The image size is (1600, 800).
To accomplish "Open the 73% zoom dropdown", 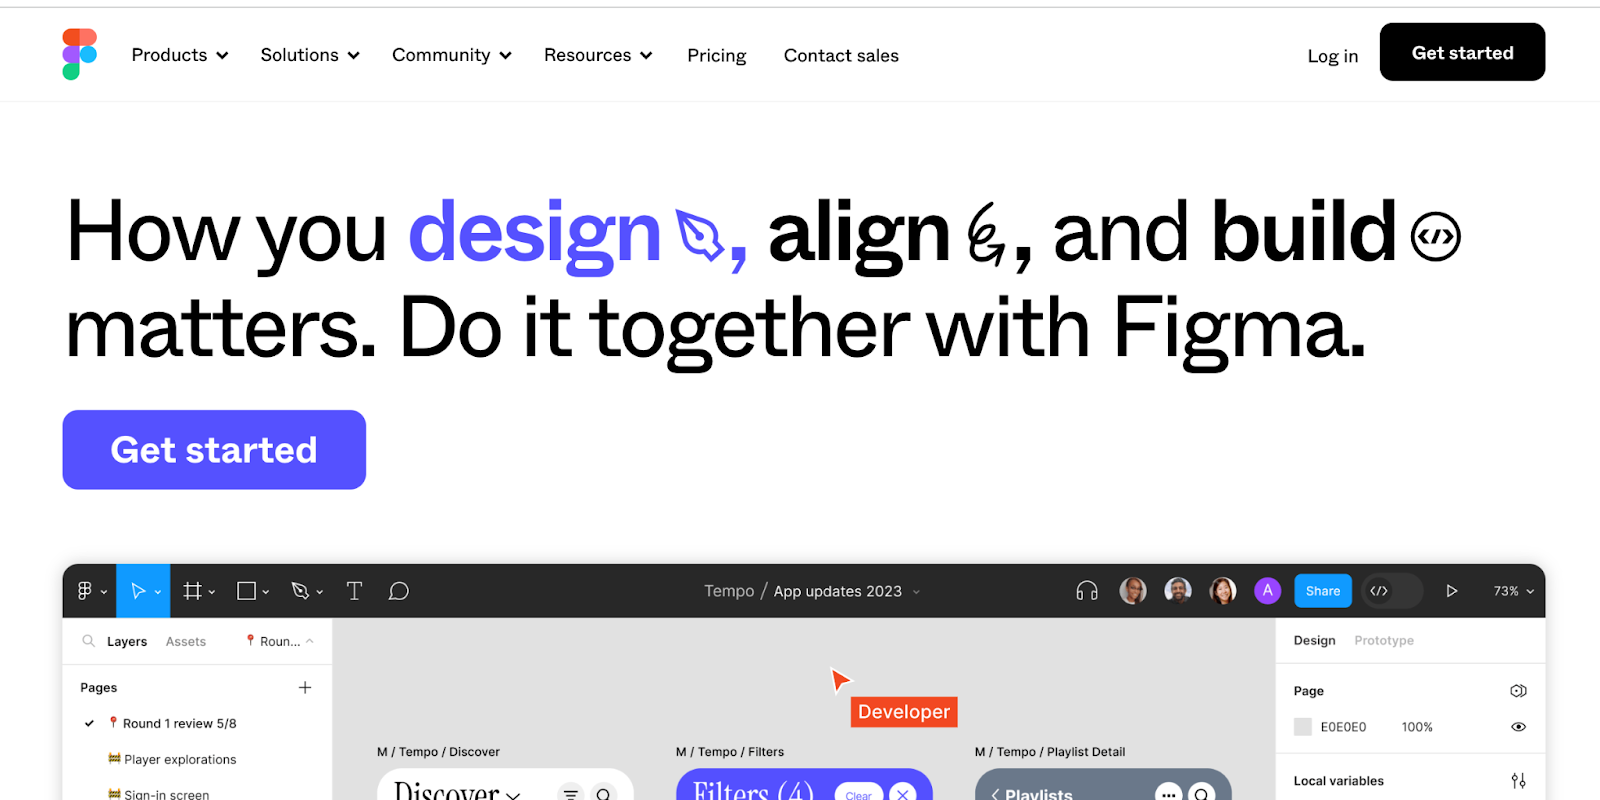I will [1513, 591].
